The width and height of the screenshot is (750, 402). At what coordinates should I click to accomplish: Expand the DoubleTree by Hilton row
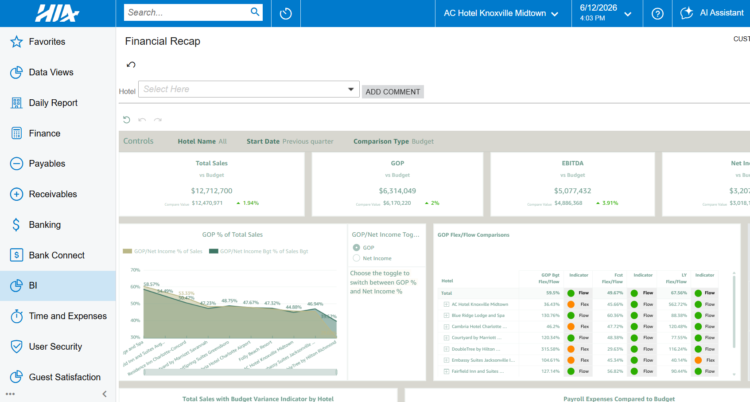[446, 349]
